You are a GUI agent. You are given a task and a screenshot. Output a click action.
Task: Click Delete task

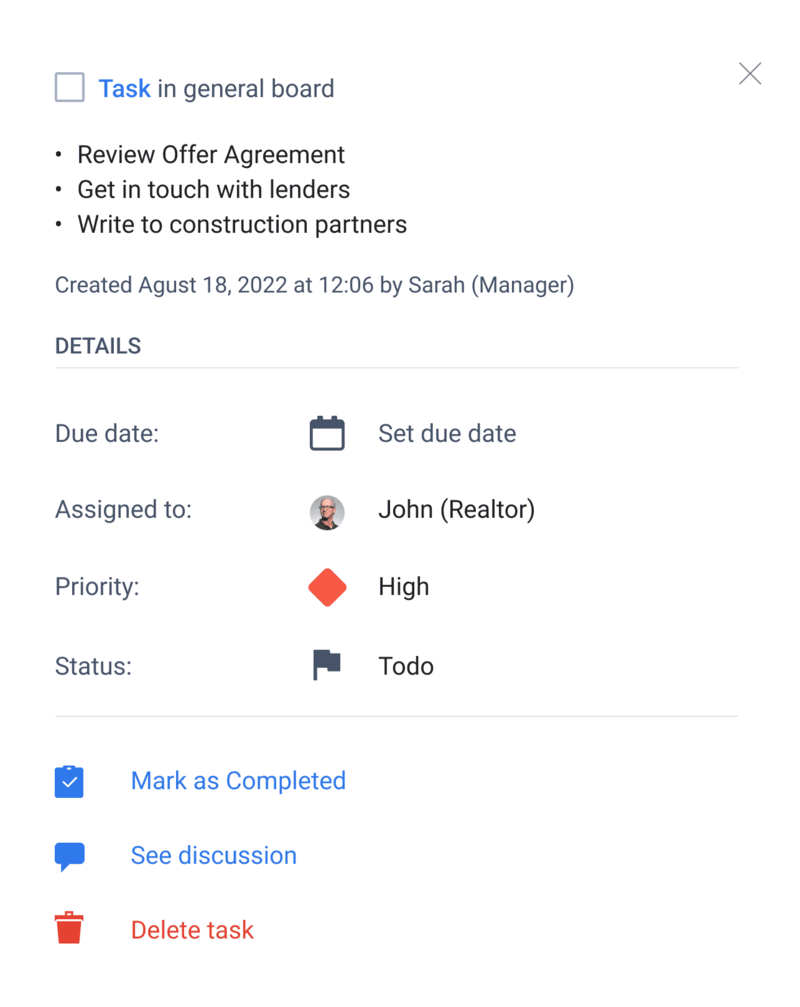(x=191, y=929)
